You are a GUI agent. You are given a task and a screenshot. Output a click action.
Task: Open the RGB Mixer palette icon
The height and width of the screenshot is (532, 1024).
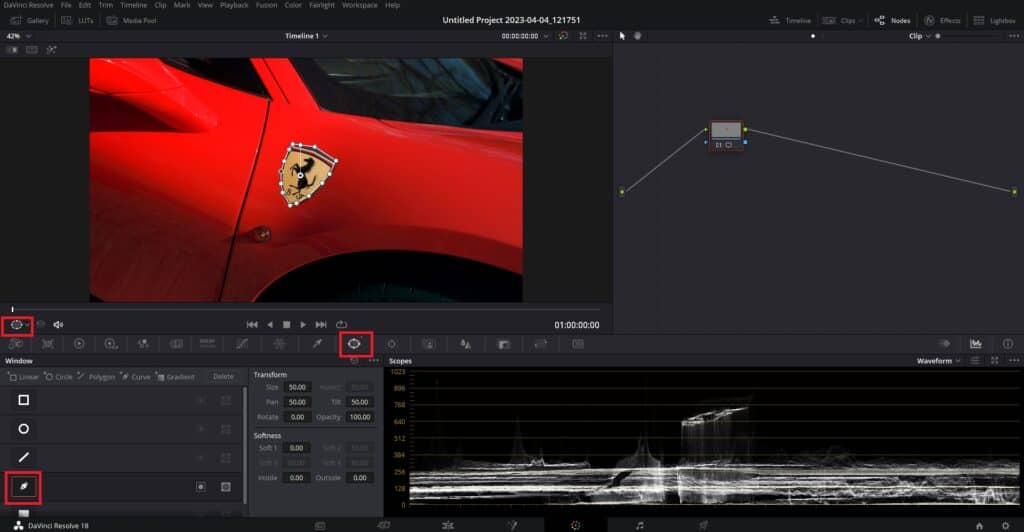[x=143, y=343]
